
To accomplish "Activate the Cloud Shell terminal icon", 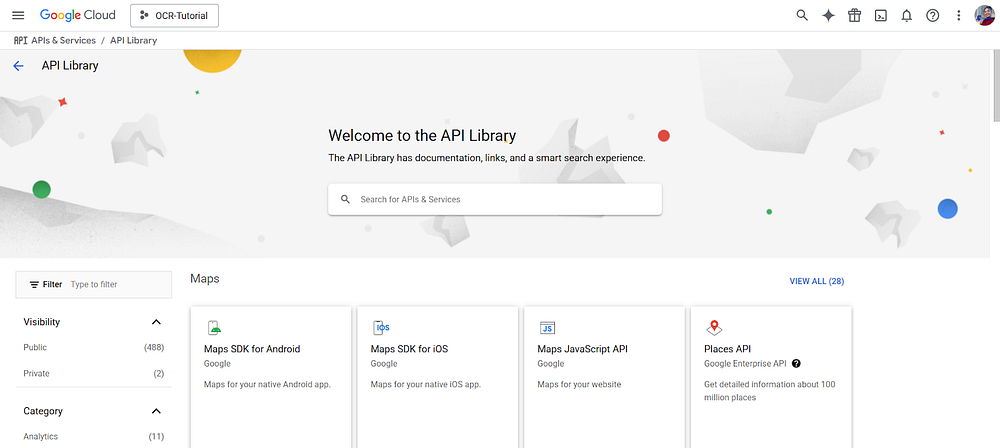I will point(881,16).
